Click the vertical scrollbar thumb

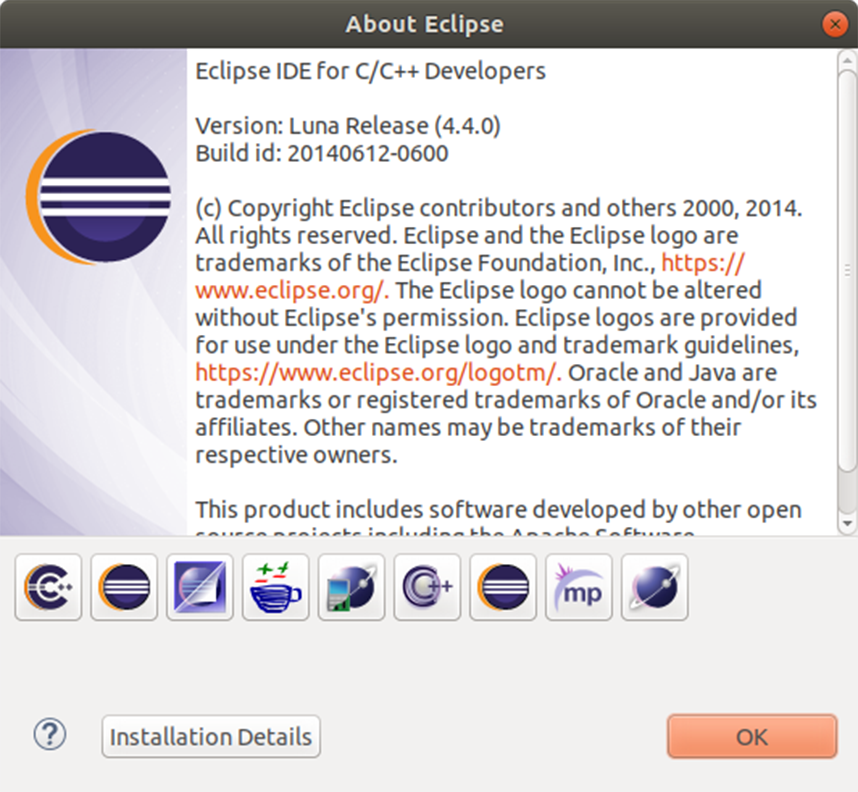click(847, 271)
